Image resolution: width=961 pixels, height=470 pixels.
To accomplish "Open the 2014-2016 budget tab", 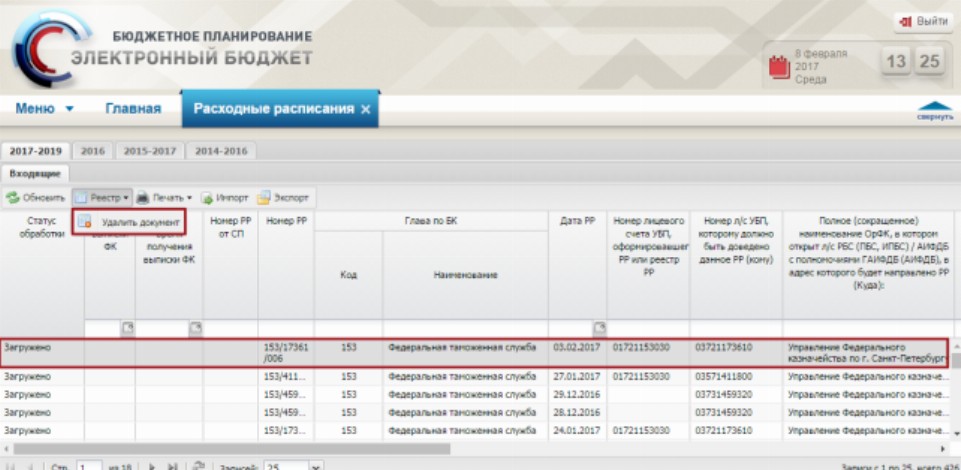I will click(x=221, y=151).
